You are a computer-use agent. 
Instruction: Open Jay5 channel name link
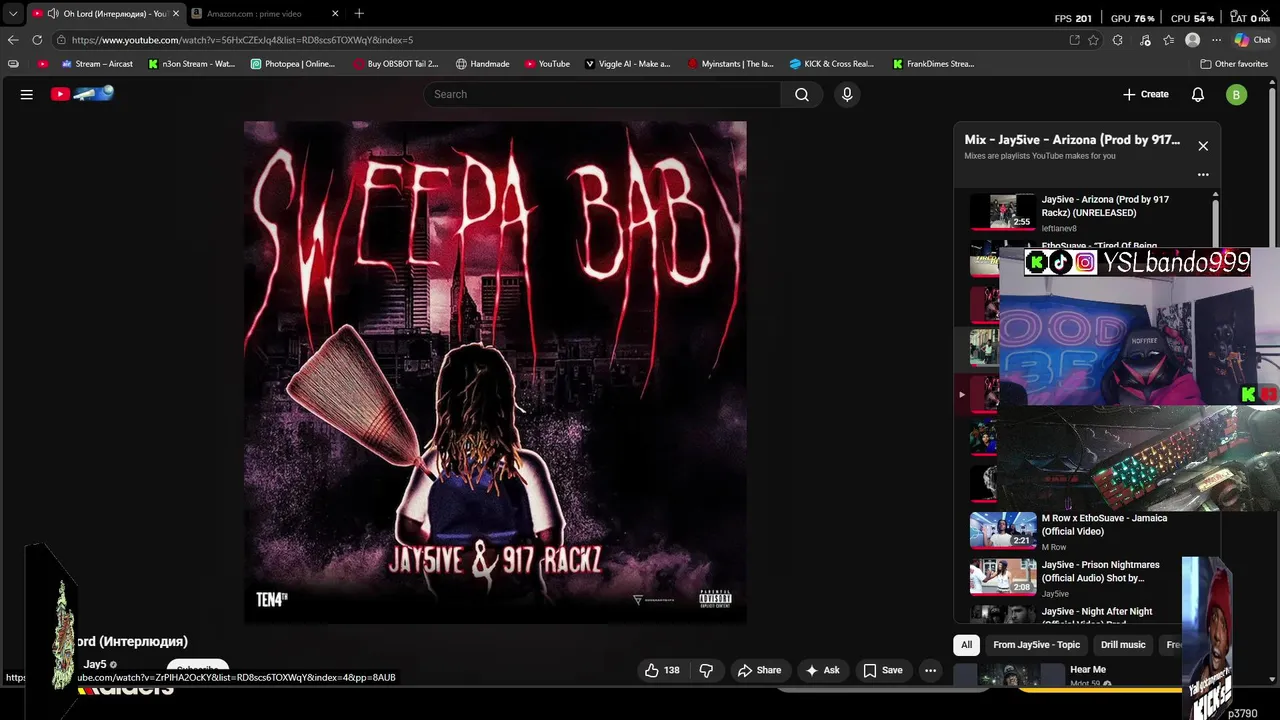pos(95,664)
